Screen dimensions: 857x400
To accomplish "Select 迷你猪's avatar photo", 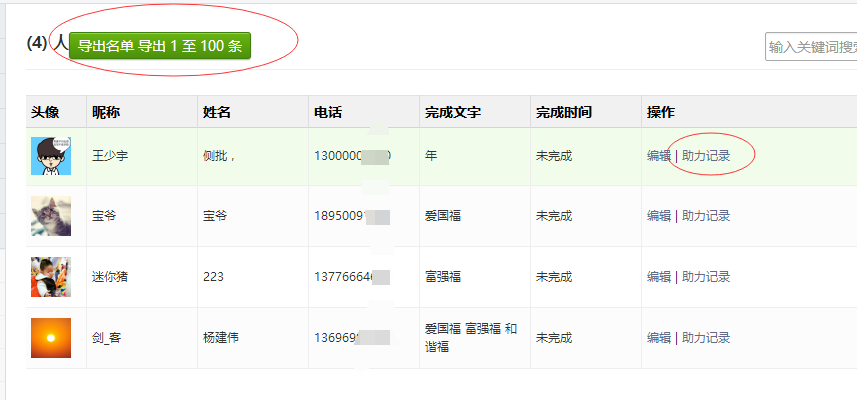I will pos(51,277).
